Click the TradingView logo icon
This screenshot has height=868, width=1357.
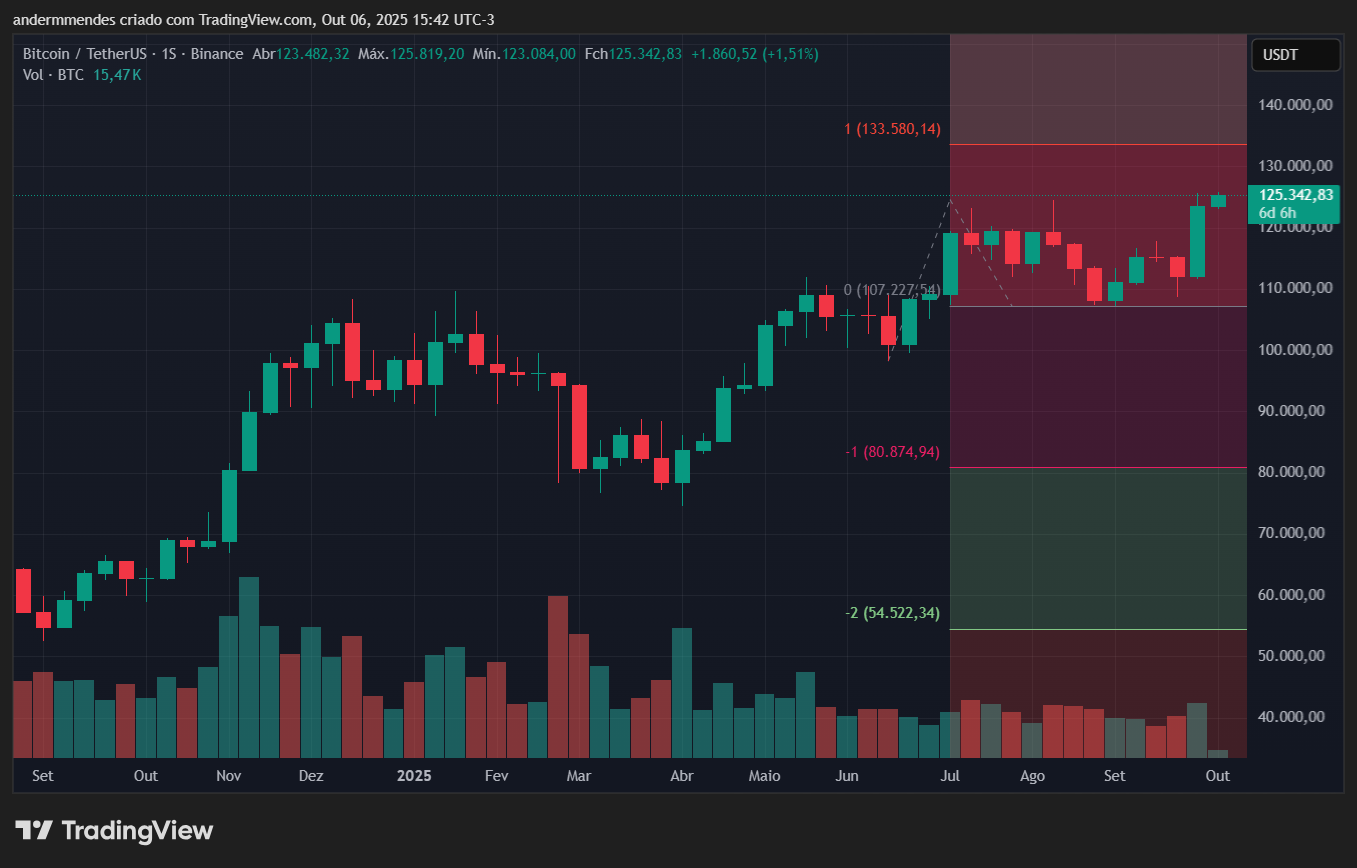point(33,830)
